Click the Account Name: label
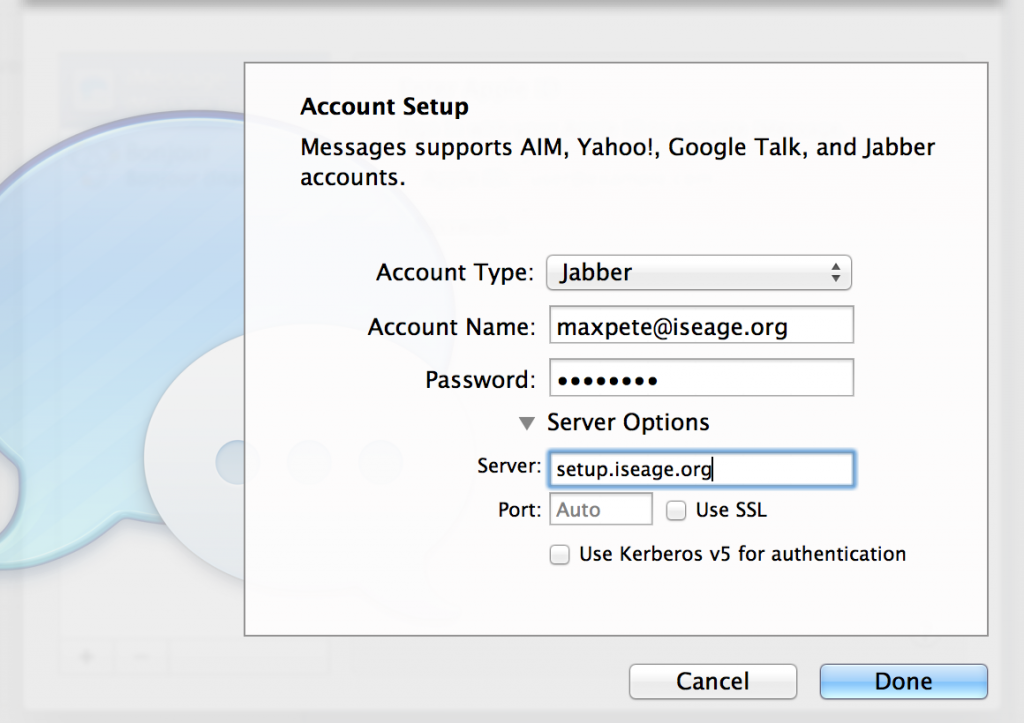The image size is (1024, 723). 451,327
